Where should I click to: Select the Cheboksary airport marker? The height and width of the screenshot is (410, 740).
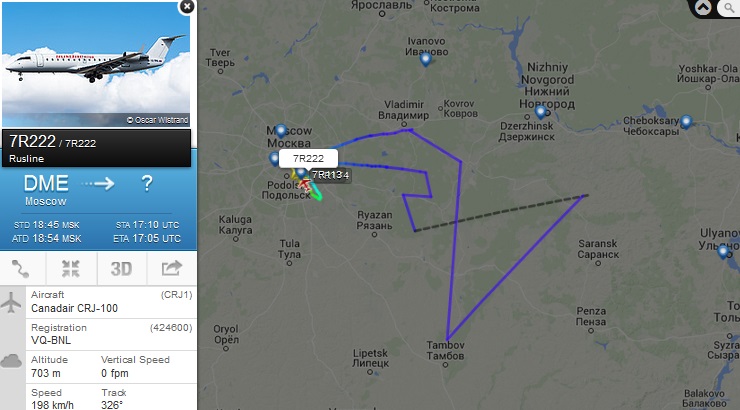686,122
